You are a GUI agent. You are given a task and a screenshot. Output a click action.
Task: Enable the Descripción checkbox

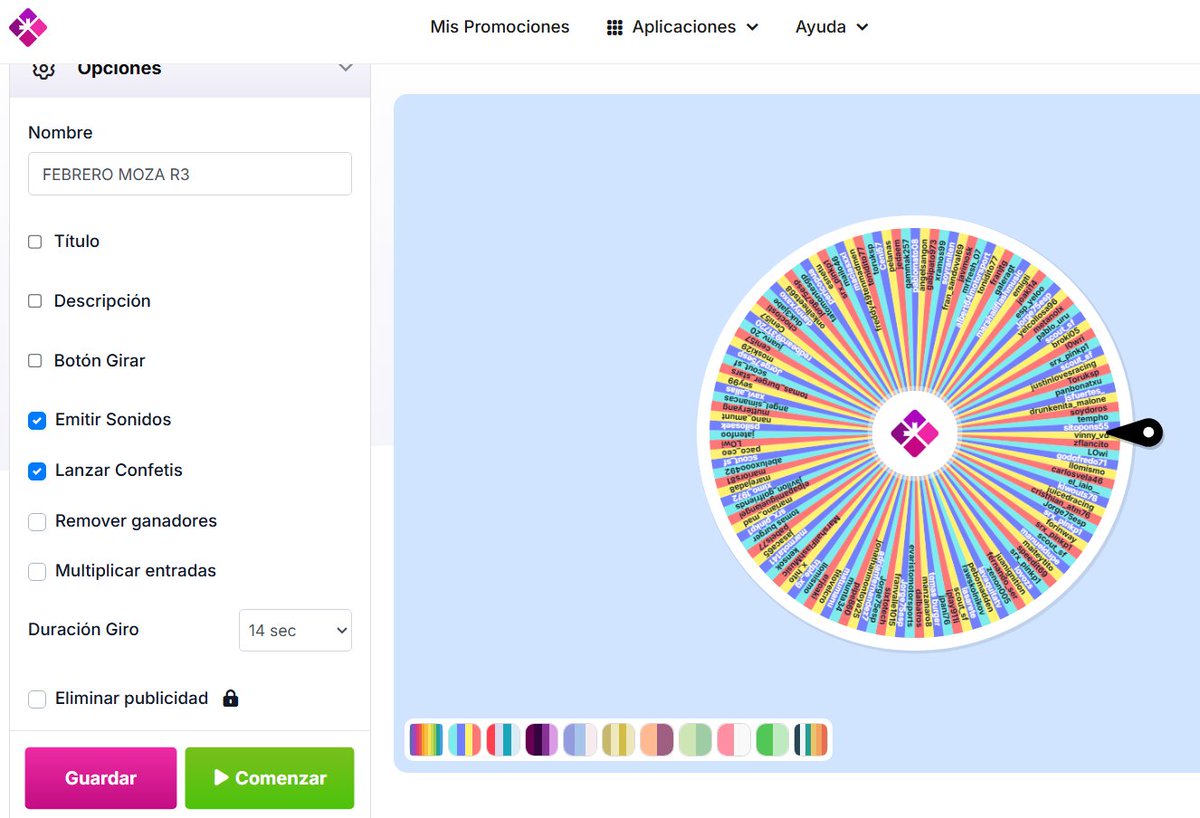click(35, 301)
